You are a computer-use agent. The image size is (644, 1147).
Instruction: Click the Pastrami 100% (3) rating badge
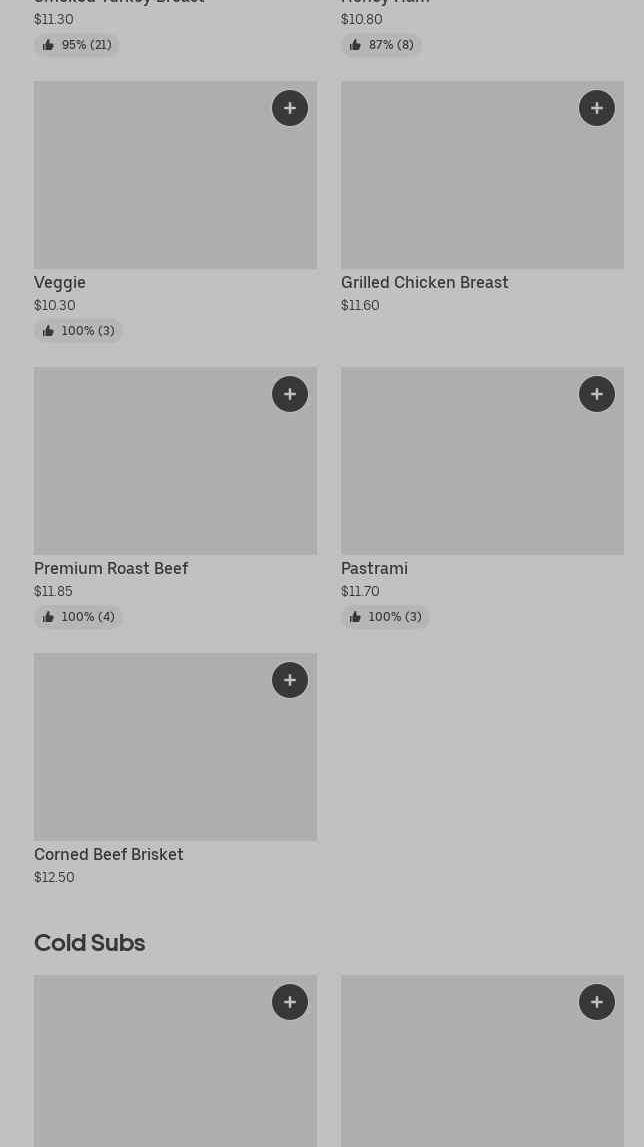click(385, 617)
